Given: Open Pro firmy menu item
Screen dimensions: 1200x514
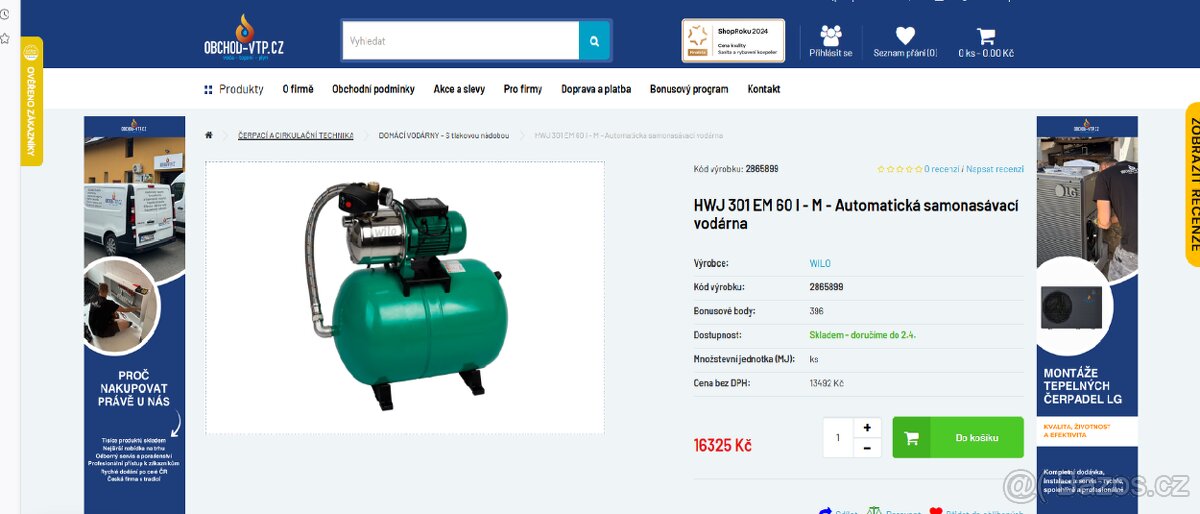Looking at the screenshot, I should 523,89.
